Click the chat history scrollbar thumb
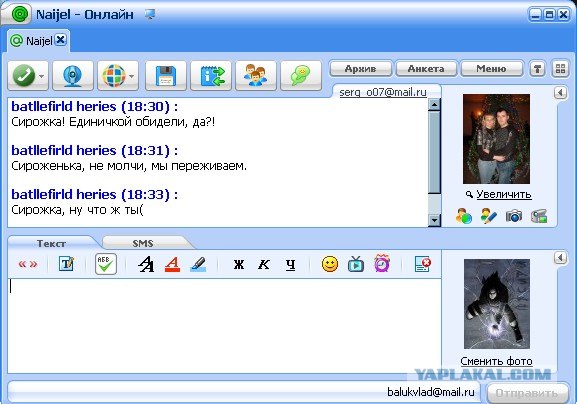The image size is (577, 404). [435, 152]
